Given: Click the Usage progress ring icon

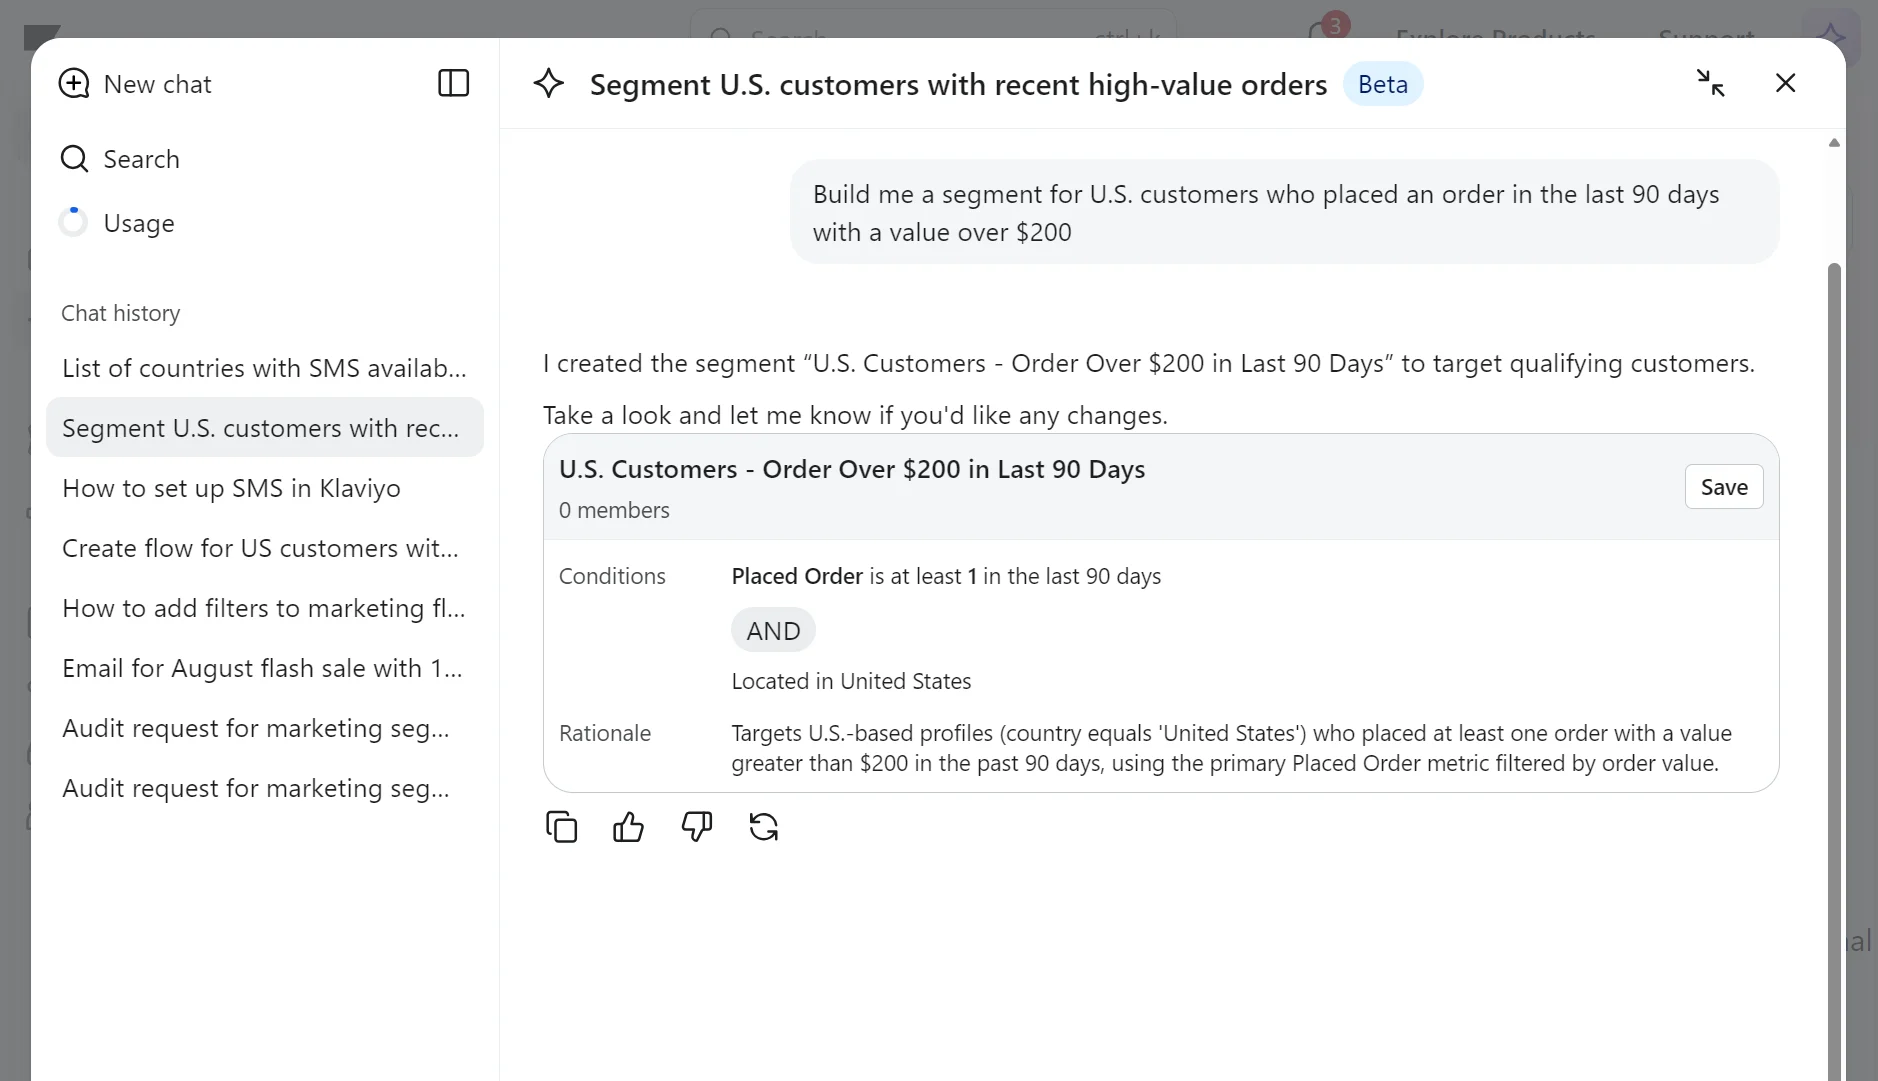Looking at the screenshot, I should coord(73,222).
